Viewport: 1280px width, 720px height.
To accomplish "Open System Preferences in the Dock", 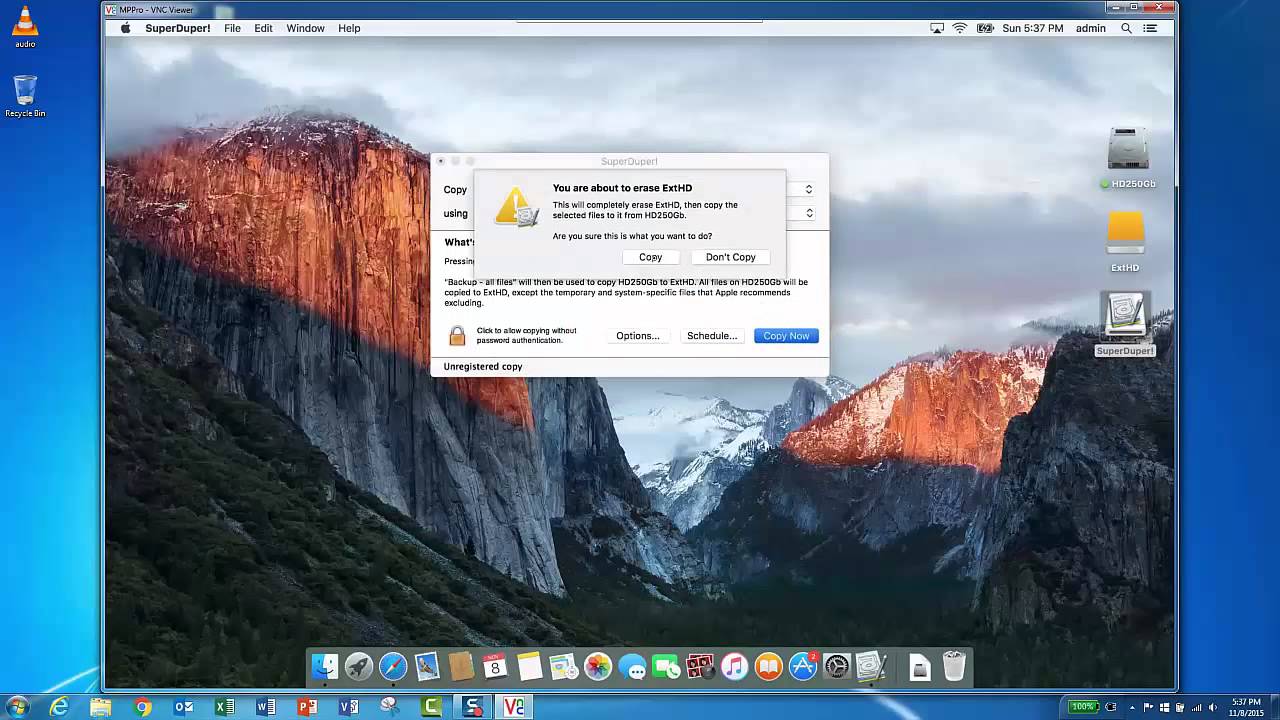I will click(x=836, y=666).
